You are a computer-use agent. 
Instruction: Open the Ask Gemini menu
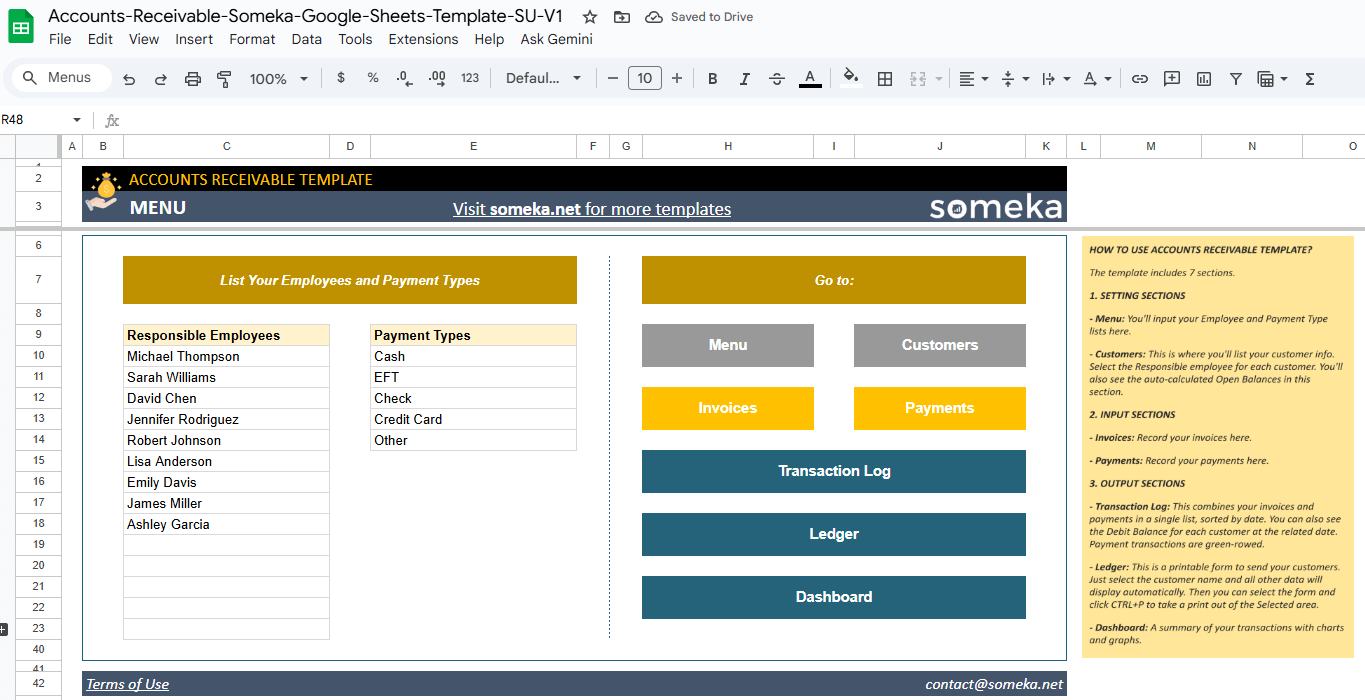coord(556,39)
